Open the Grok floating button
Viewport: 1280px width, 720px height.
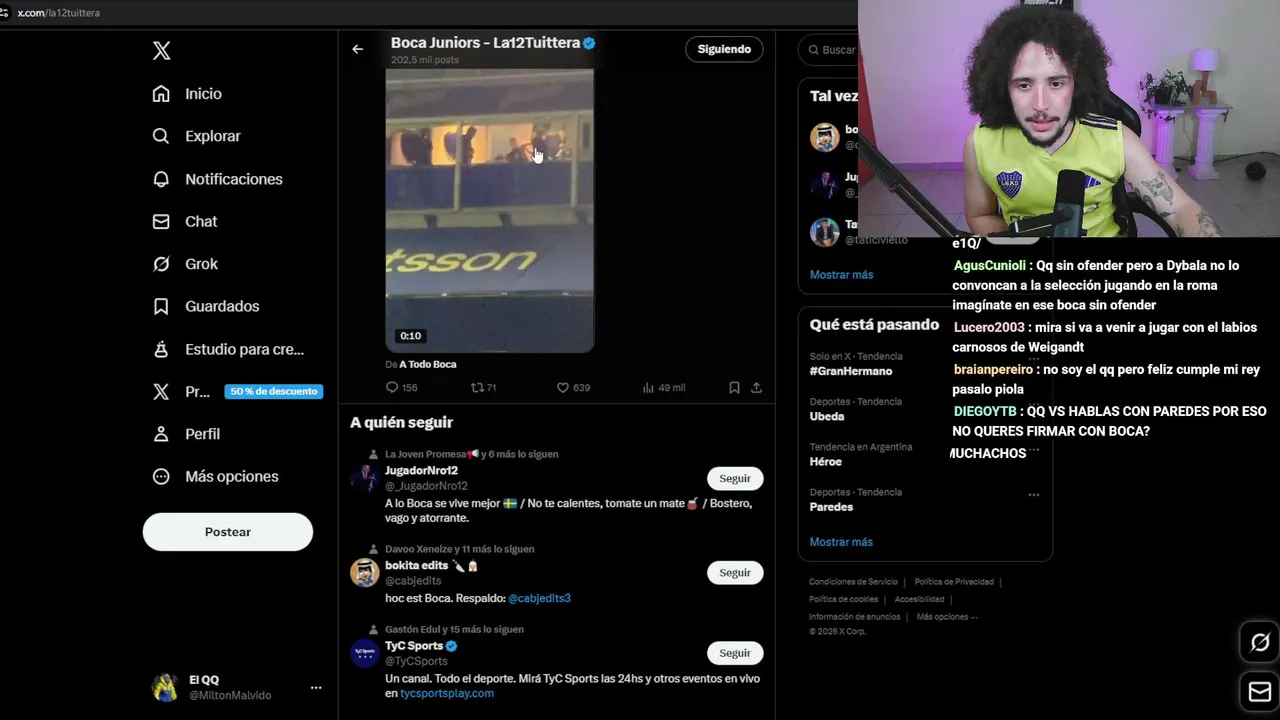point(1260,643)
